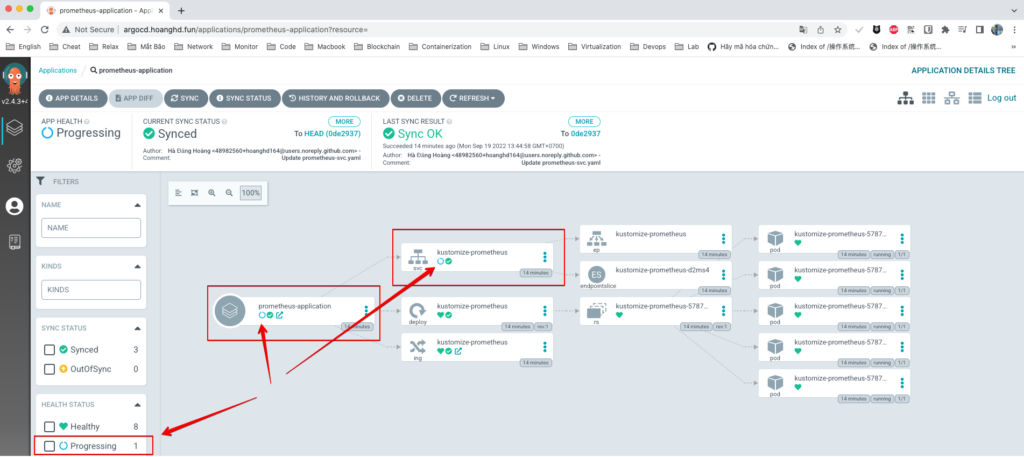Click external link icon on ing node
Screen dimensions: 1024x457
tap(458, 351)
